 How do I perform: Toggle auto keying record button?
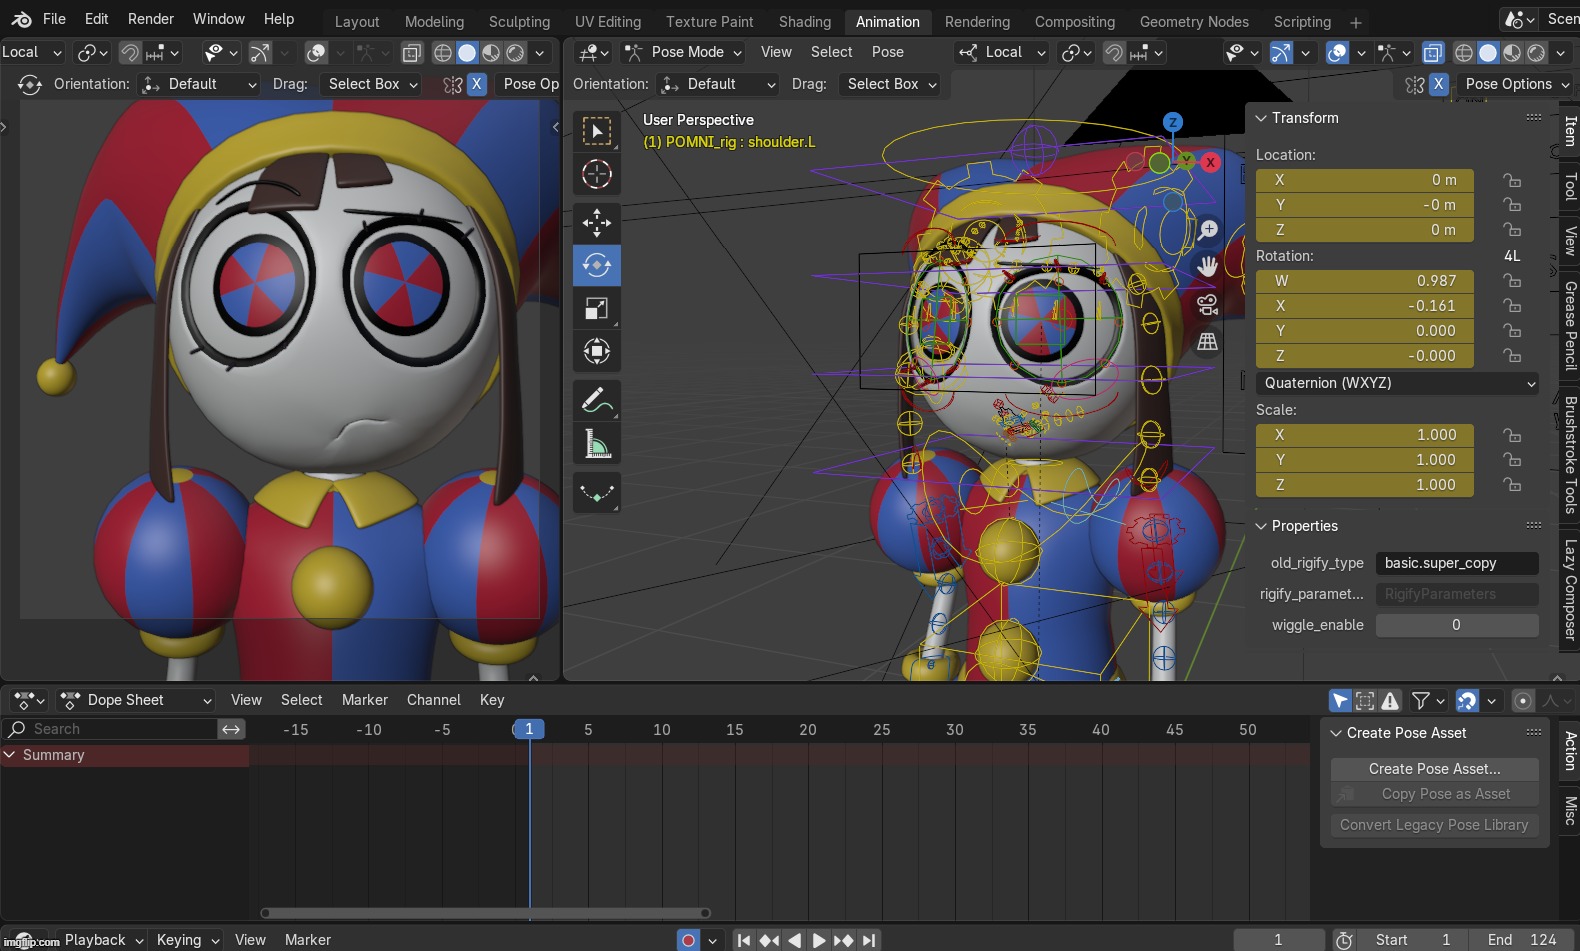[688, 940]
